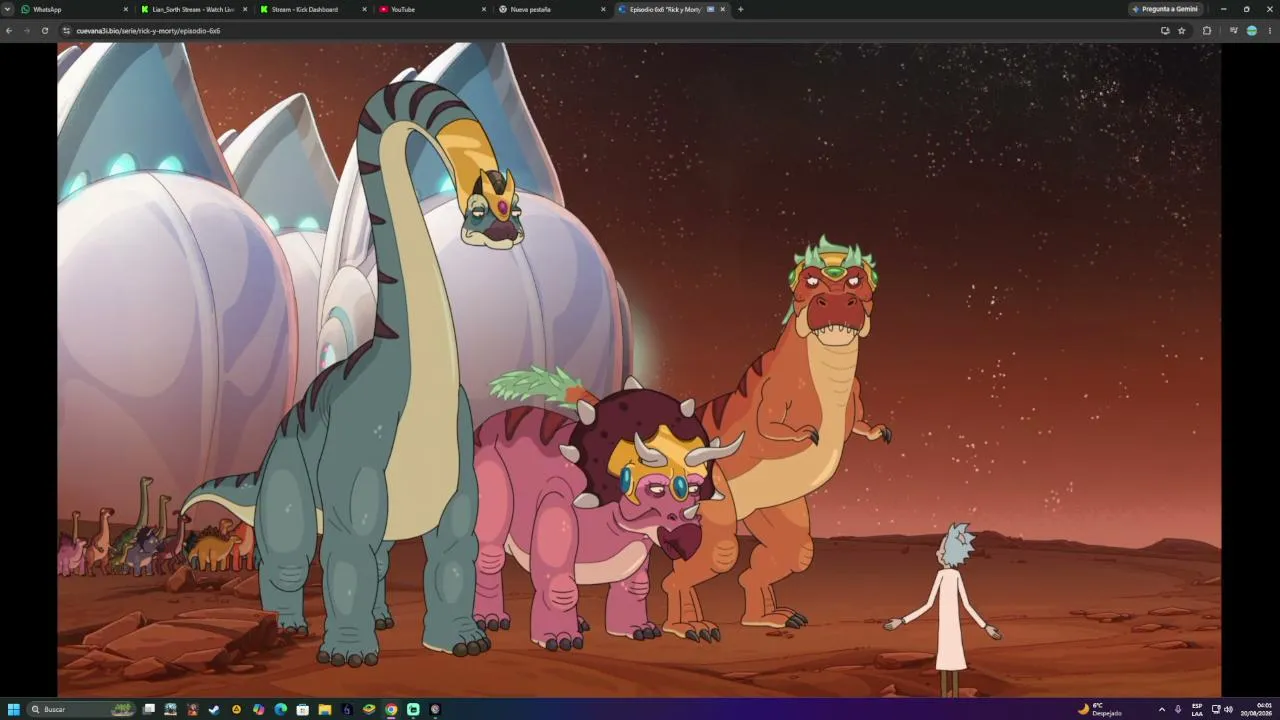1280x720 pixels.
Task: Close the YouTube tab
Action: (x=483, y=9)
